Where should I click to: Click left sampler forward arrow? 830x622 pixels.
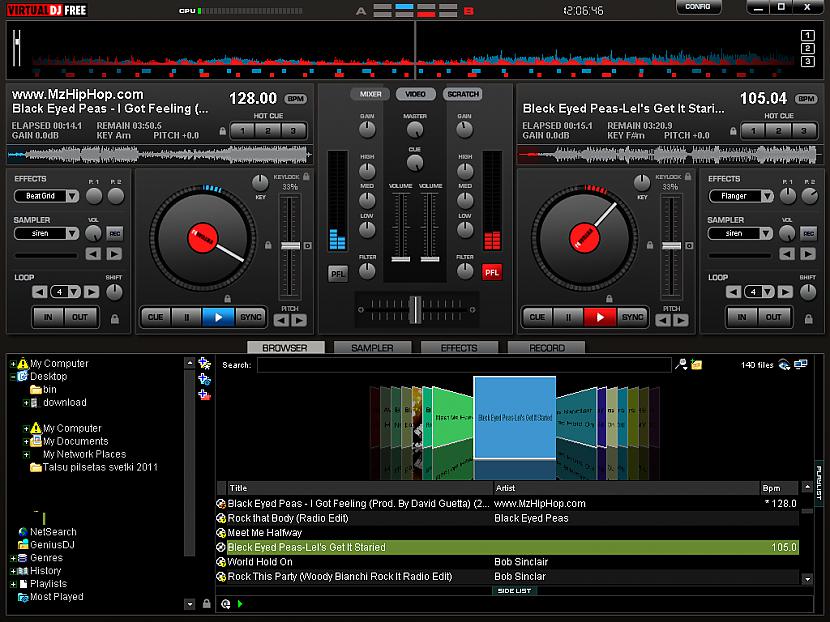coord(114,255)
